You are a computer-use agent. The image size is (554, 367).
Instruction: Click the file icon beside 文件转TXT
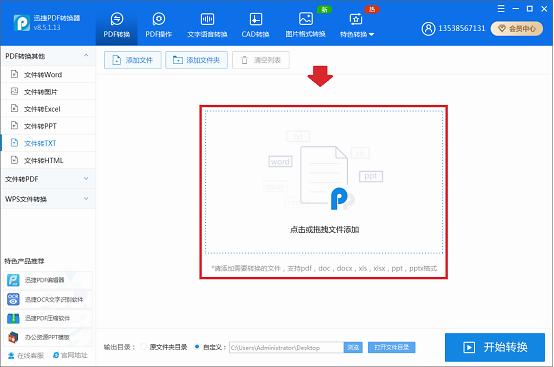coord(14,143)
